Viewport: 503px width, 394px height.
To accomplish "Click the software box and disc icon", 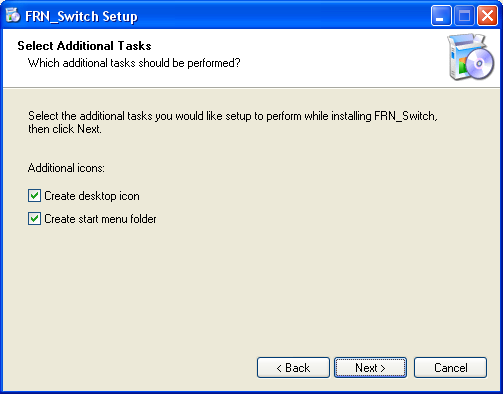I will pos(471,57).
